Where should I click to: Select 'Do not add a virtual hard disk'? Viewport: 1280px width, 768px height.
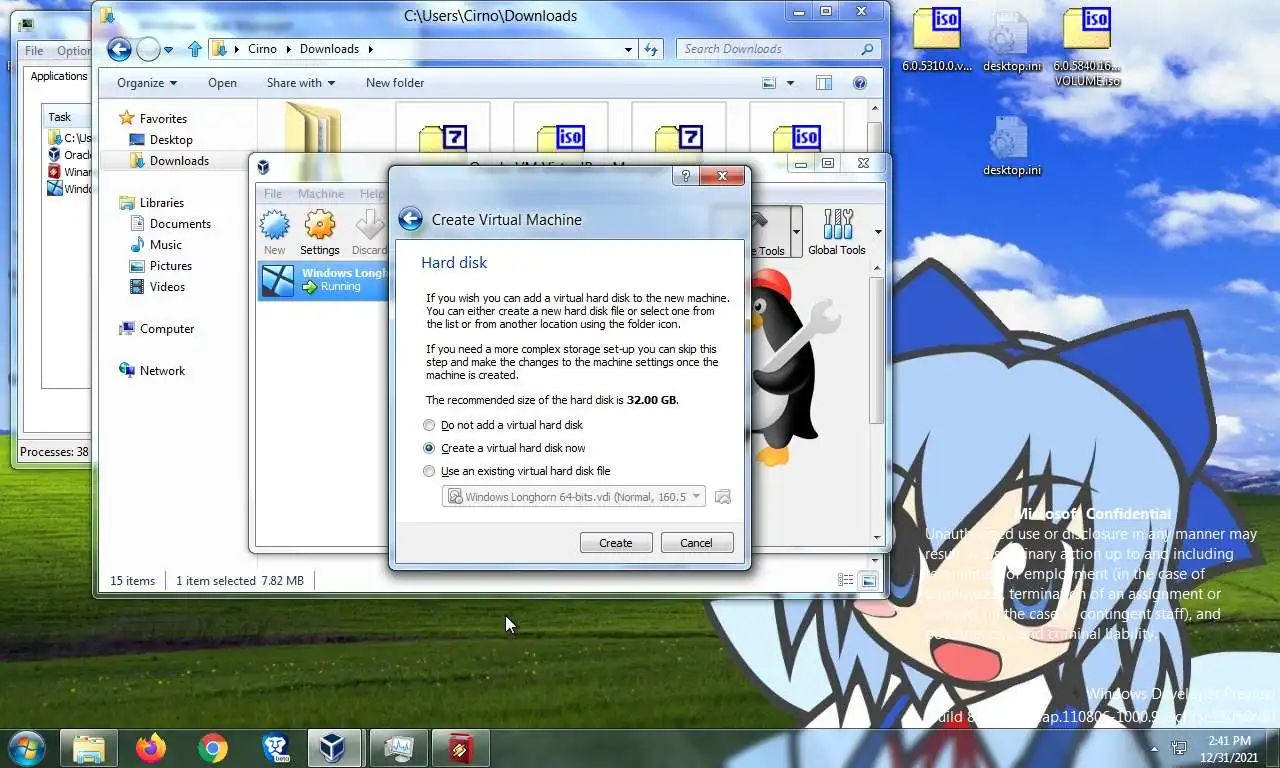coord(504,425)
